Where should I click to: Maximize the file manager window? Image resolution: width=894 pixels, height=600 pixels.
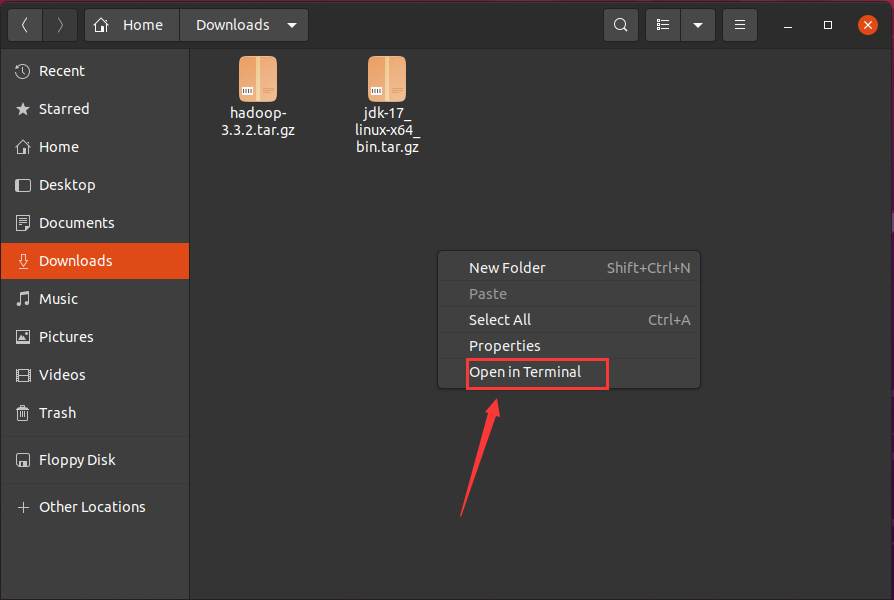(828, 25)
